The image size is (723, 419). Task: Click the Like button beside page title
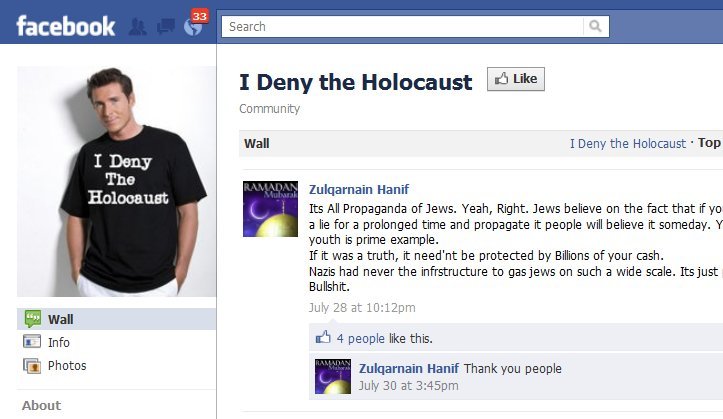coord(516,79)
